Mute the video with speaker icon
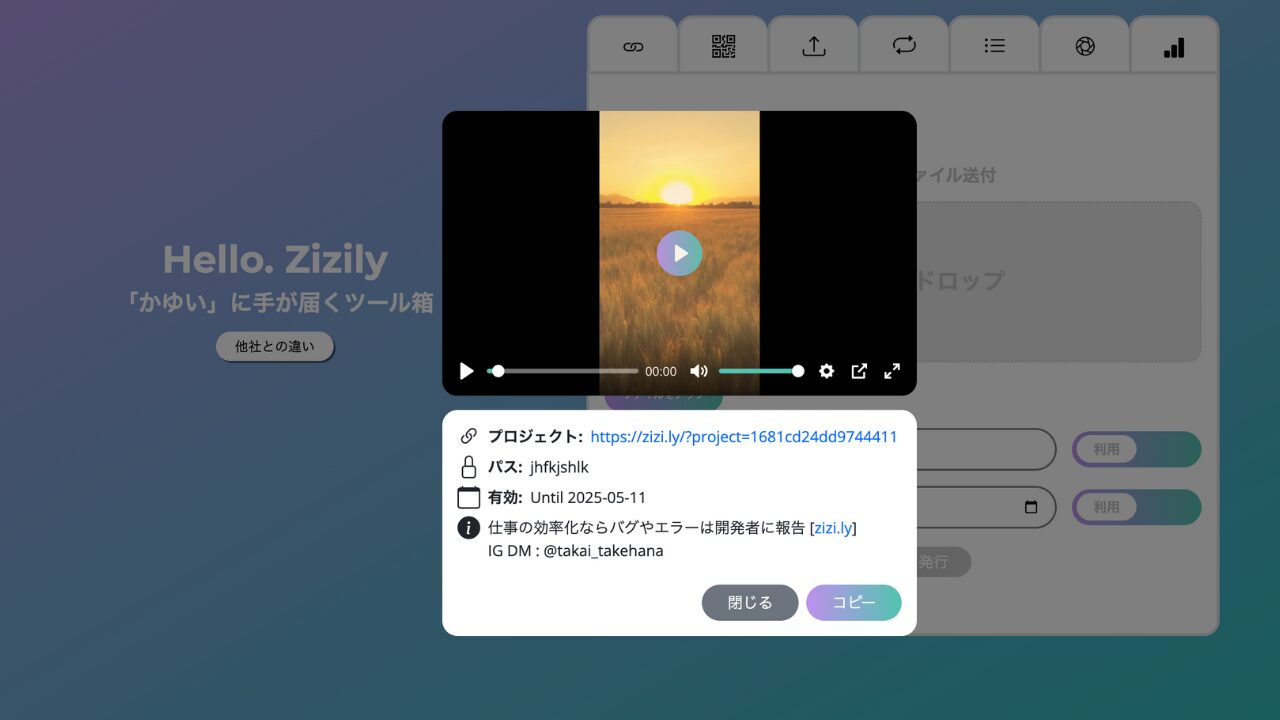Screen dimensions: 1280x720 (699, 371)
